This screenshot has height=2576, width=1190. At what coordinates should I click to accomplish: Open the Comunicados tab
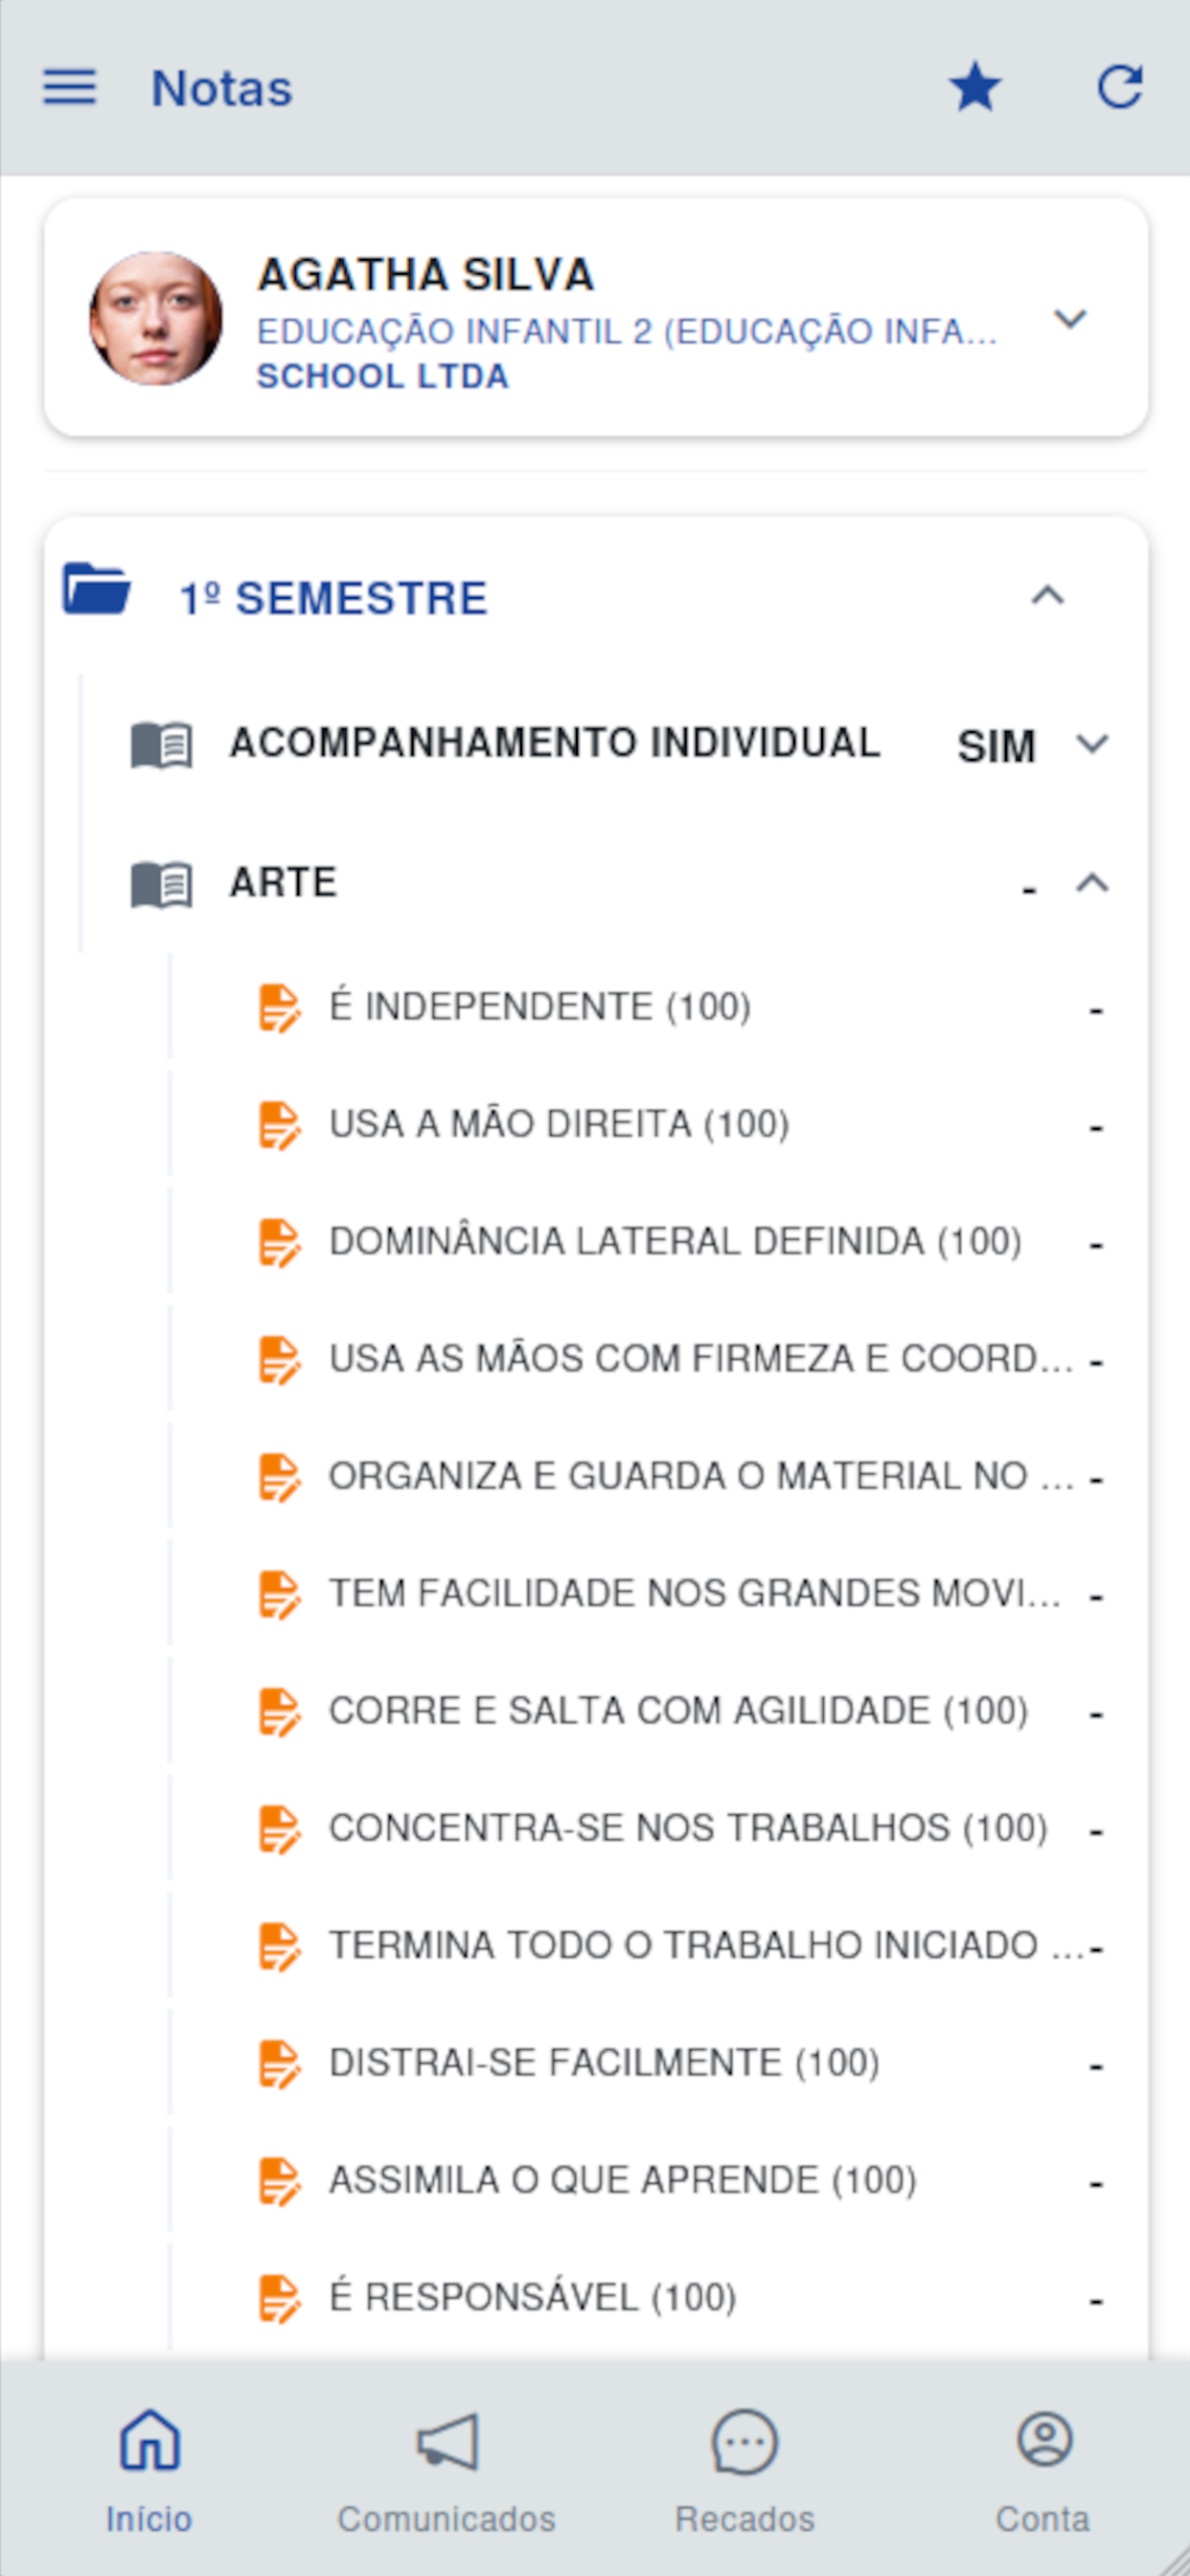[x=446, y=2470]
